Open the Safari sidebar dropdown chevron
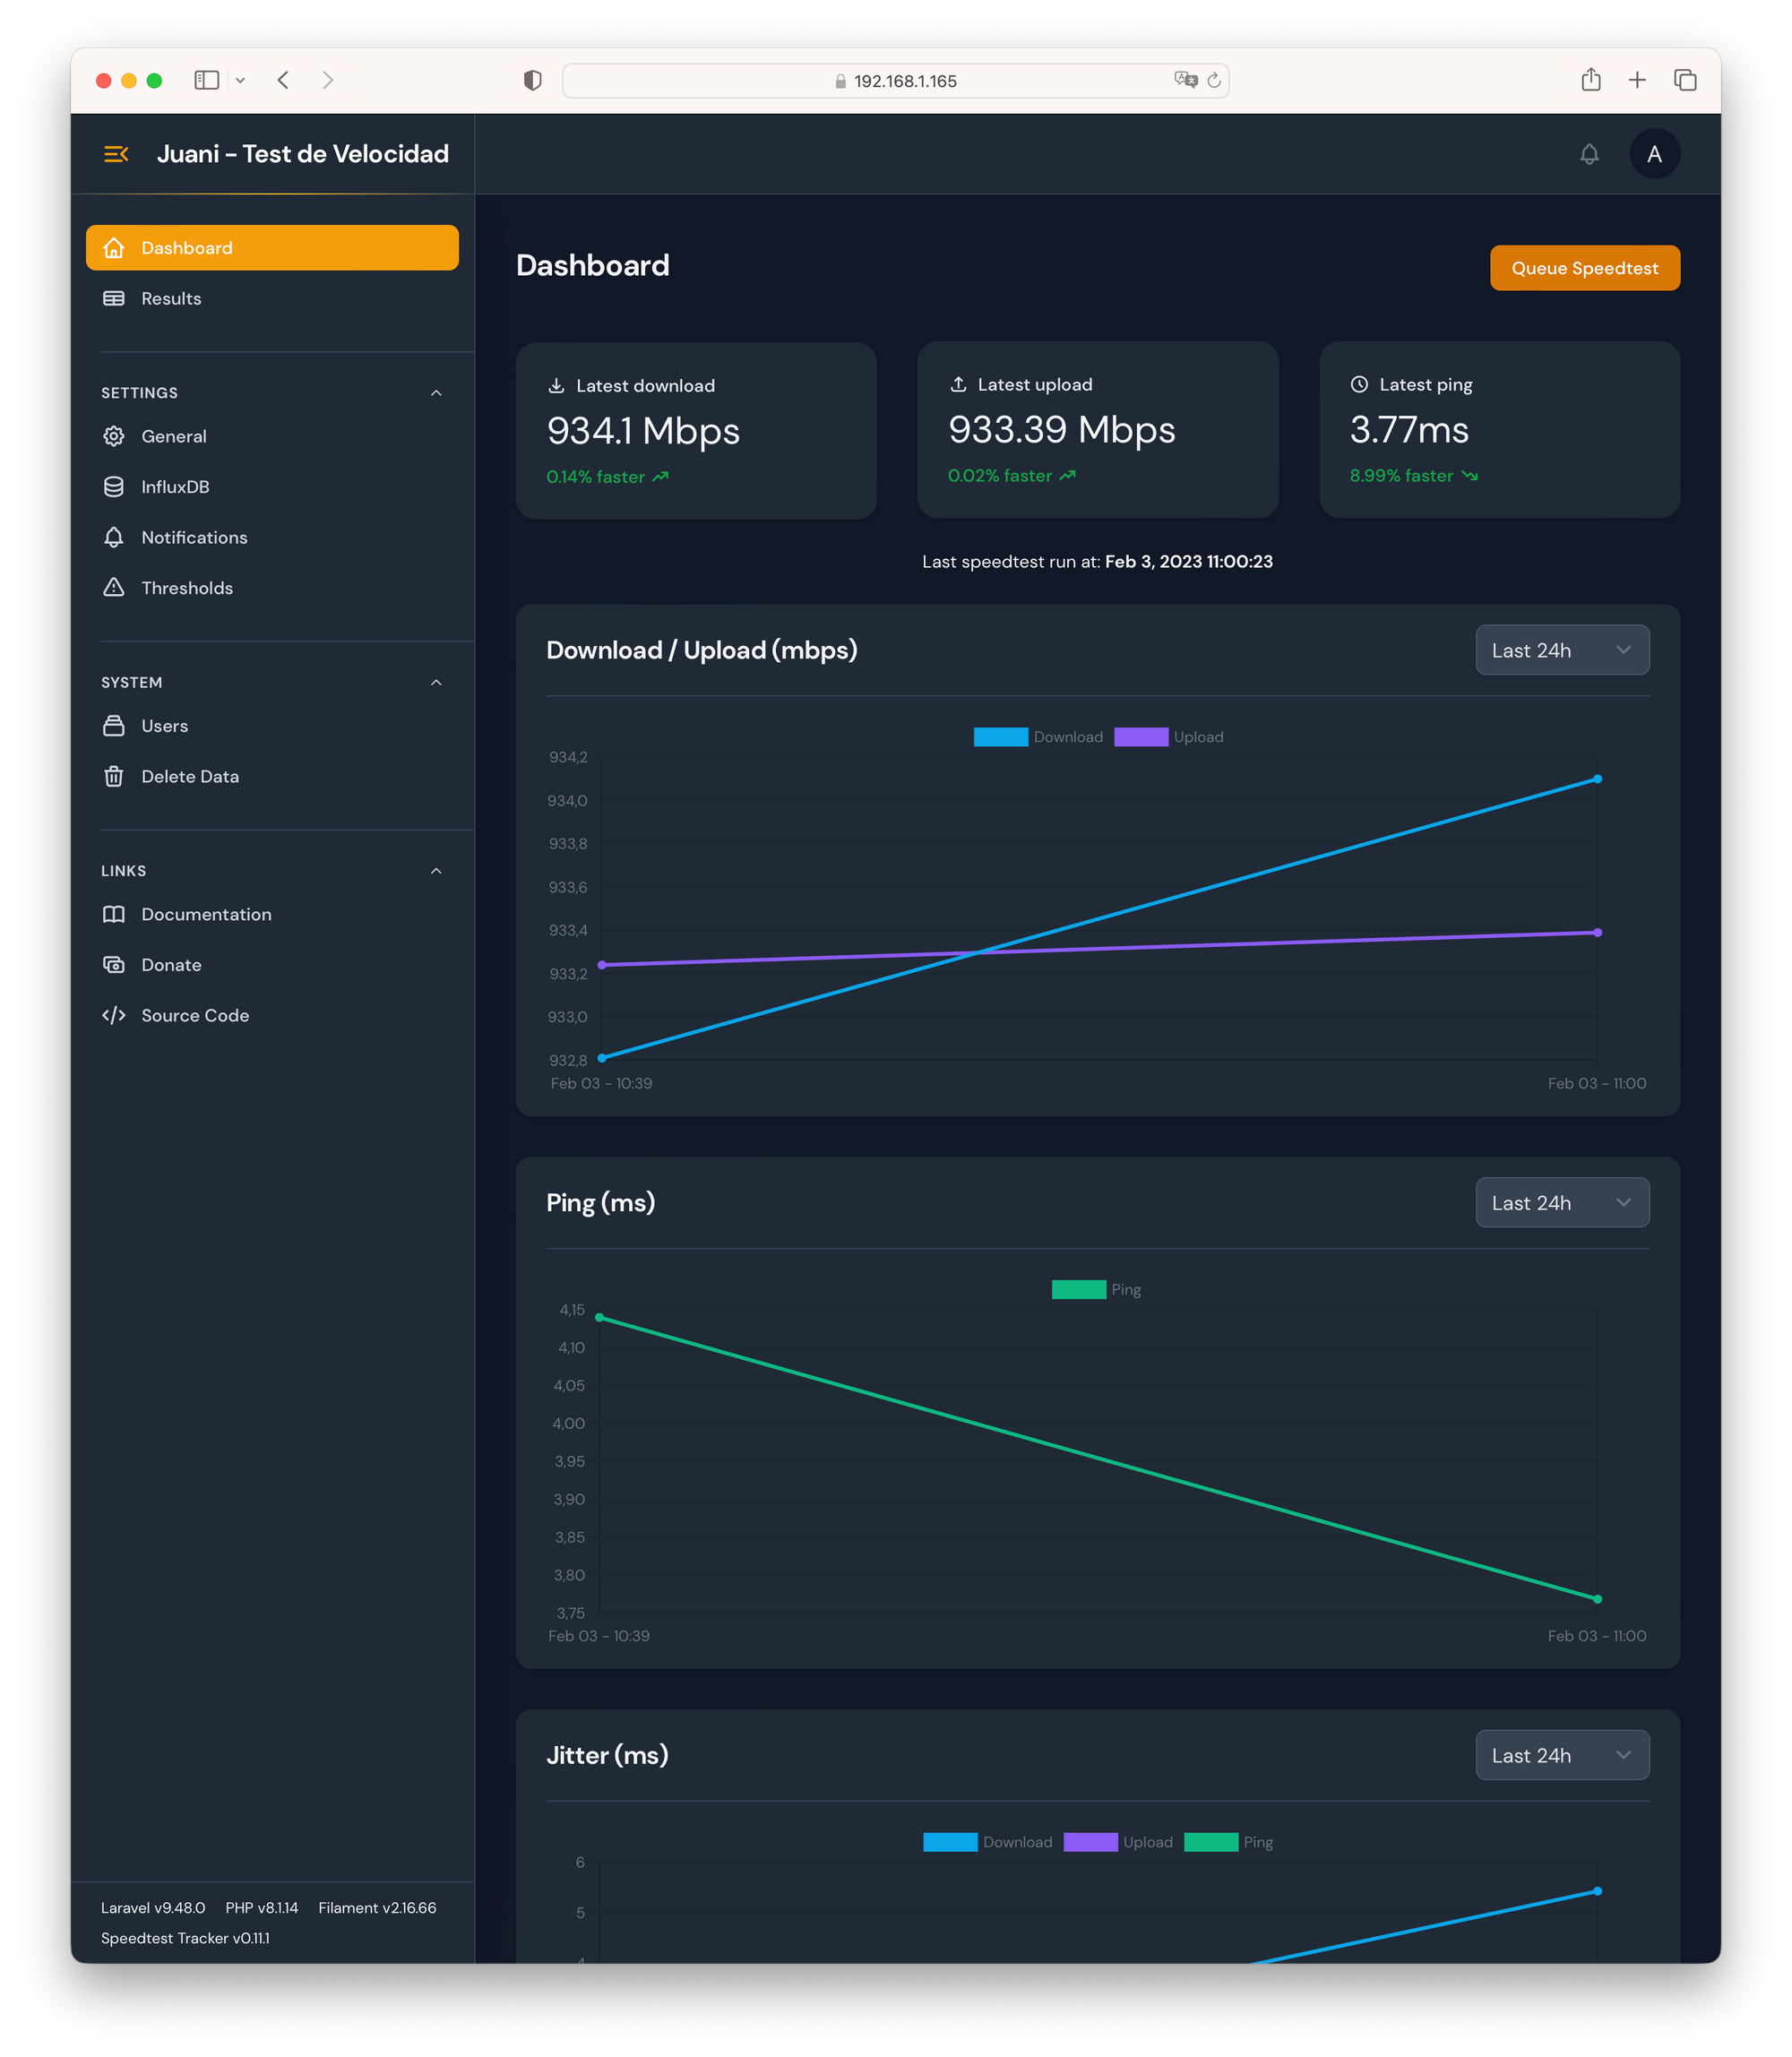1792x2057 pixels. click(240, 80)
